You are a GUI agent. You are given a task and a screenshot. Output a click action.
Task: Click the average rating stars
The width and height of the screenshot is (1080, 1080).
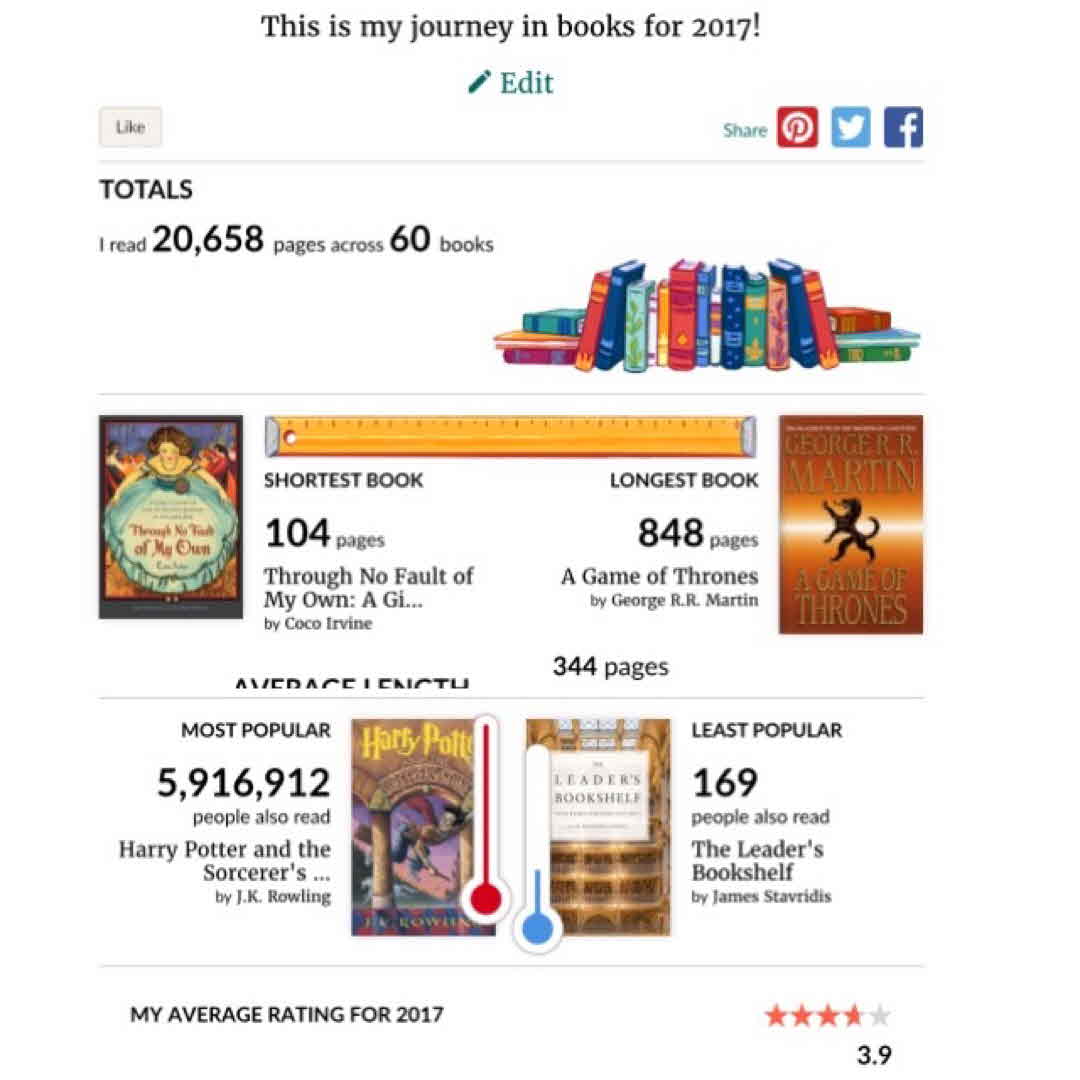[827, 1017]
